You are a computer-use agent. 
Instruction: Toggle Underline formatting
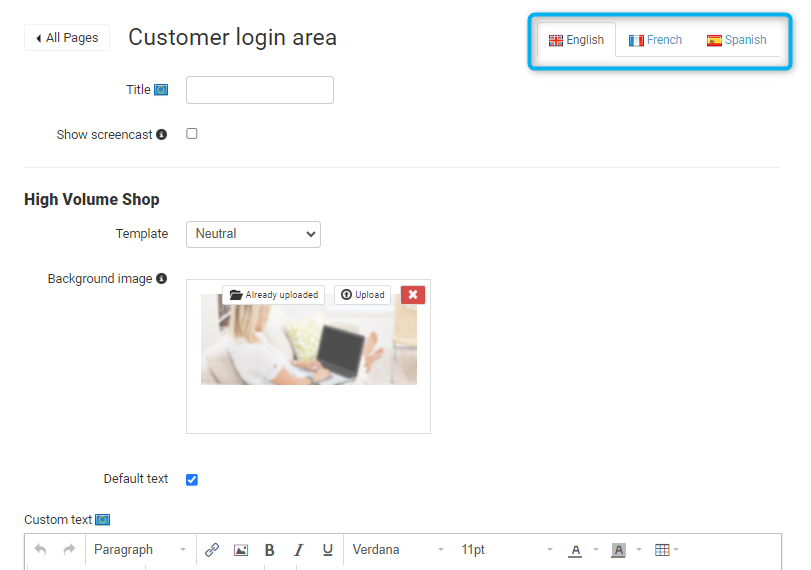(327, 550)
